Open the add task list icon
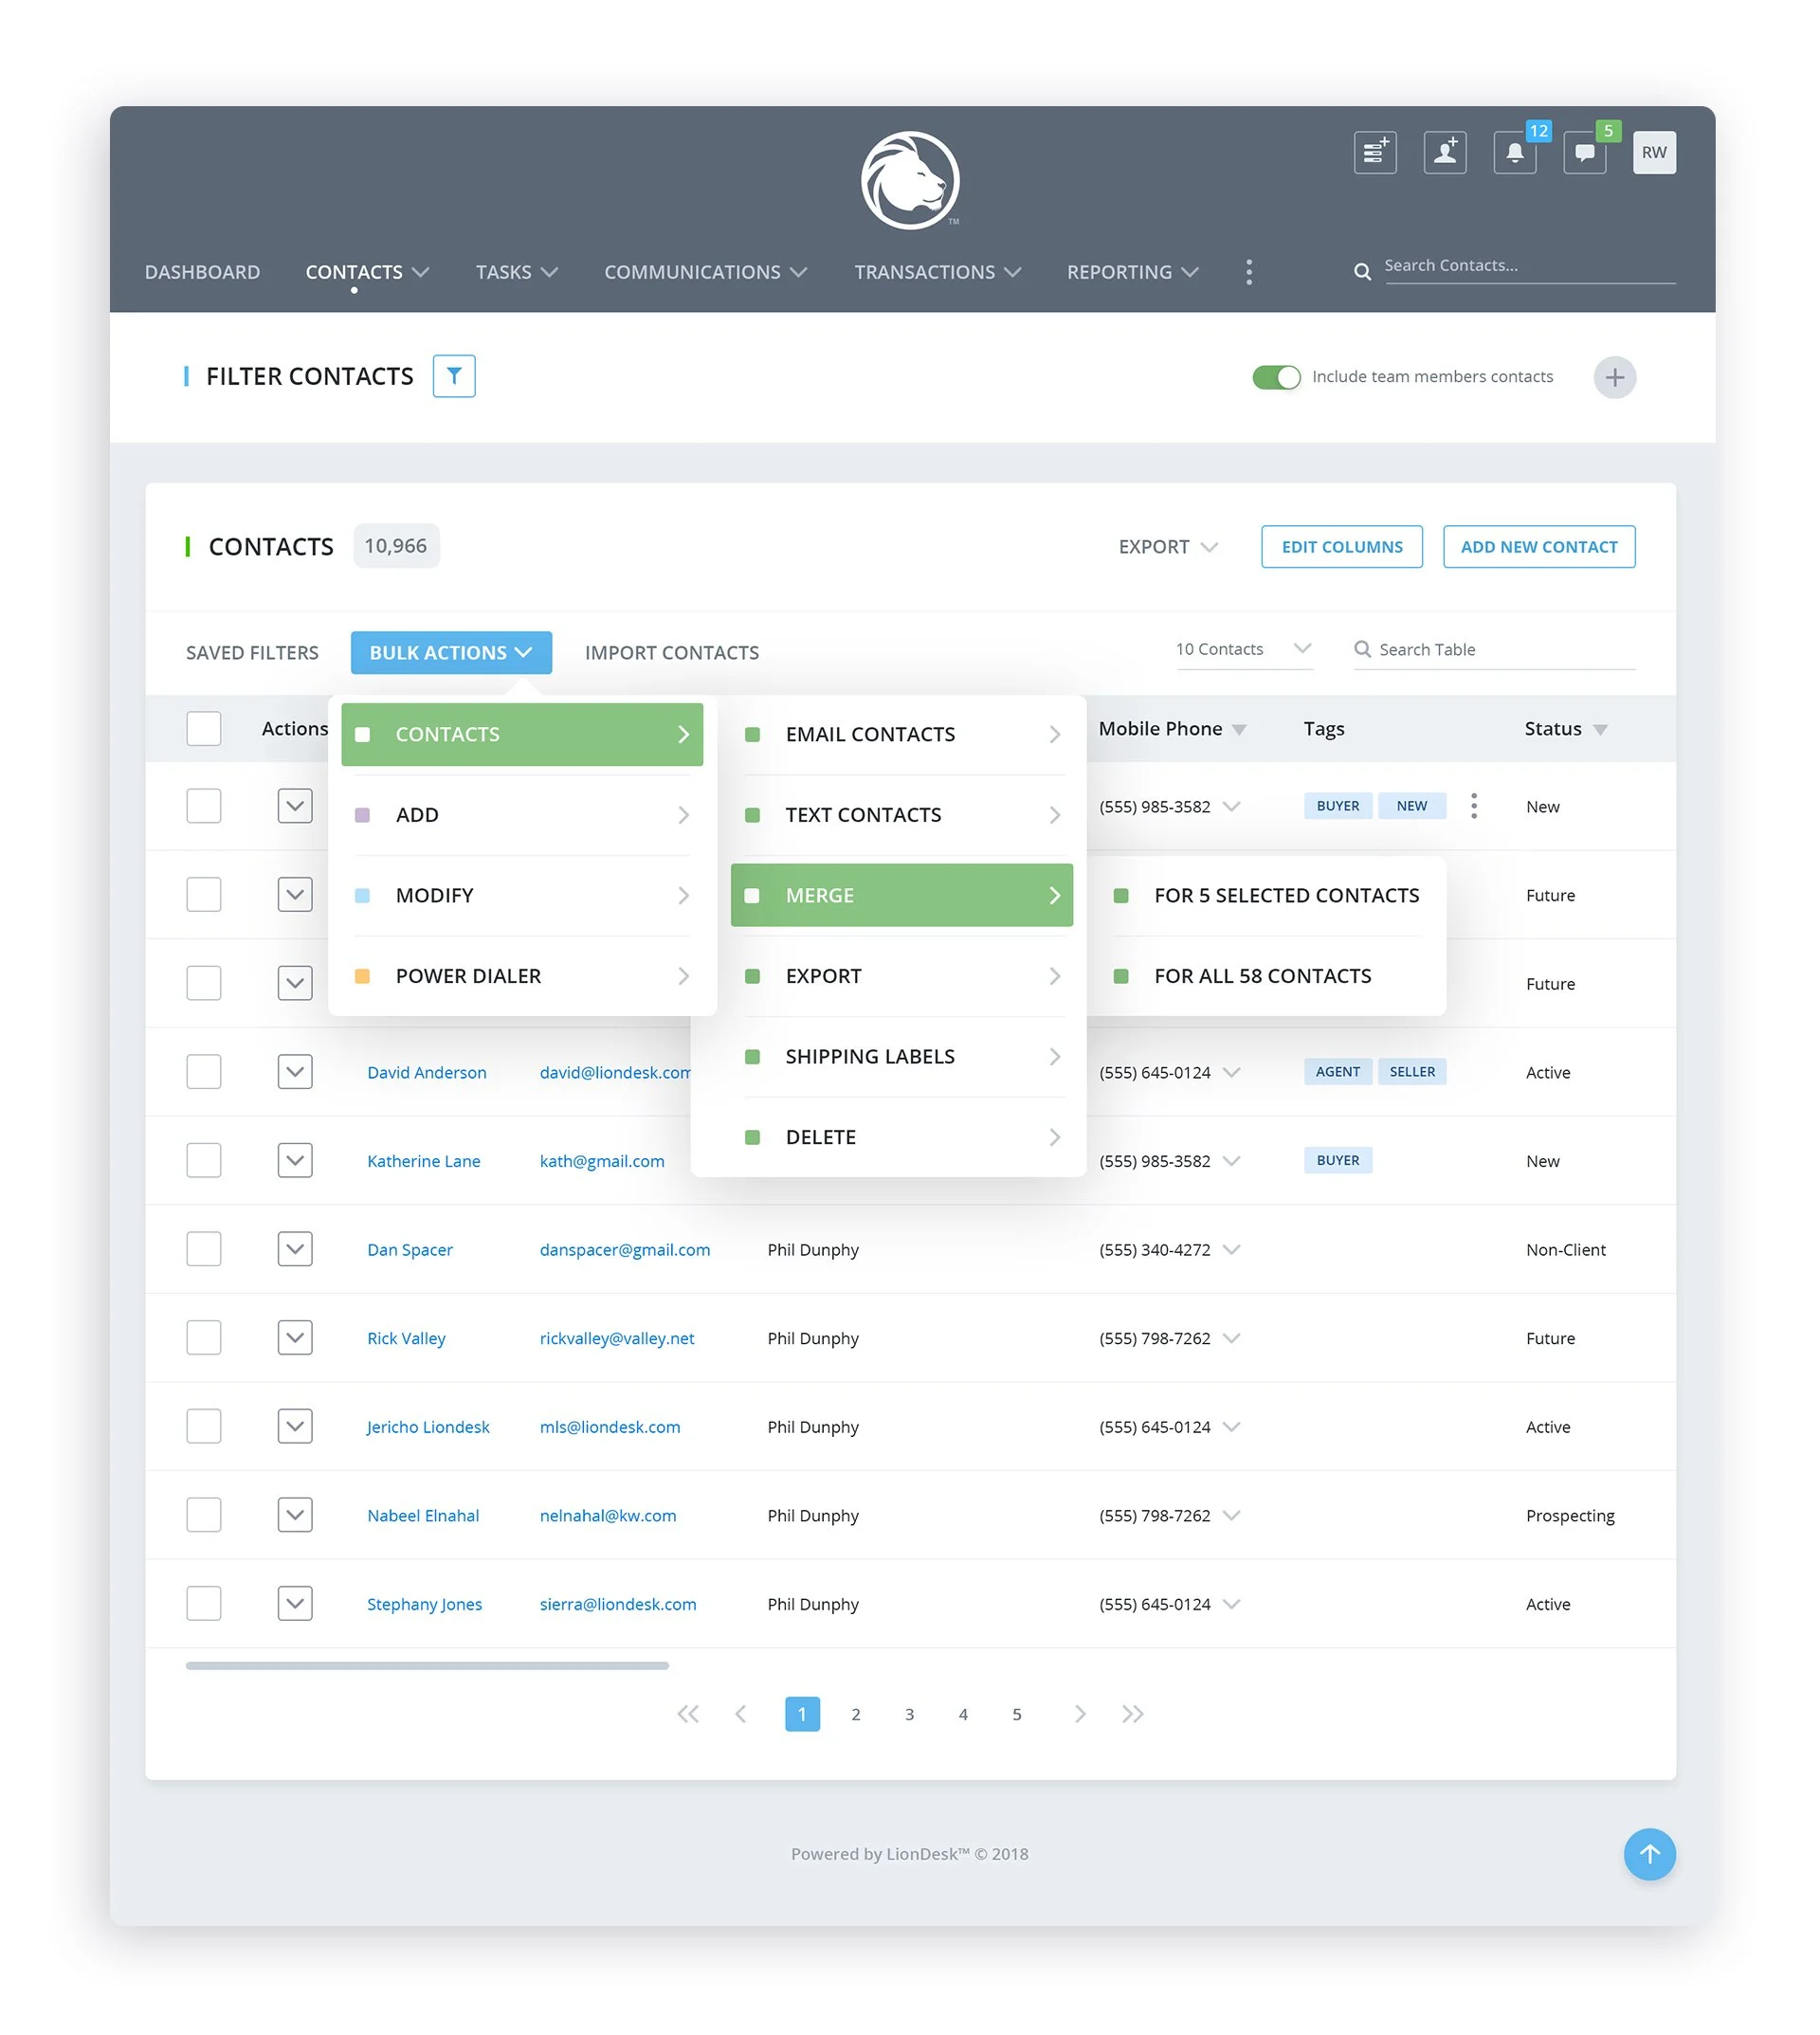This screenshot has height=2035, width=1820. [1375, 152]
